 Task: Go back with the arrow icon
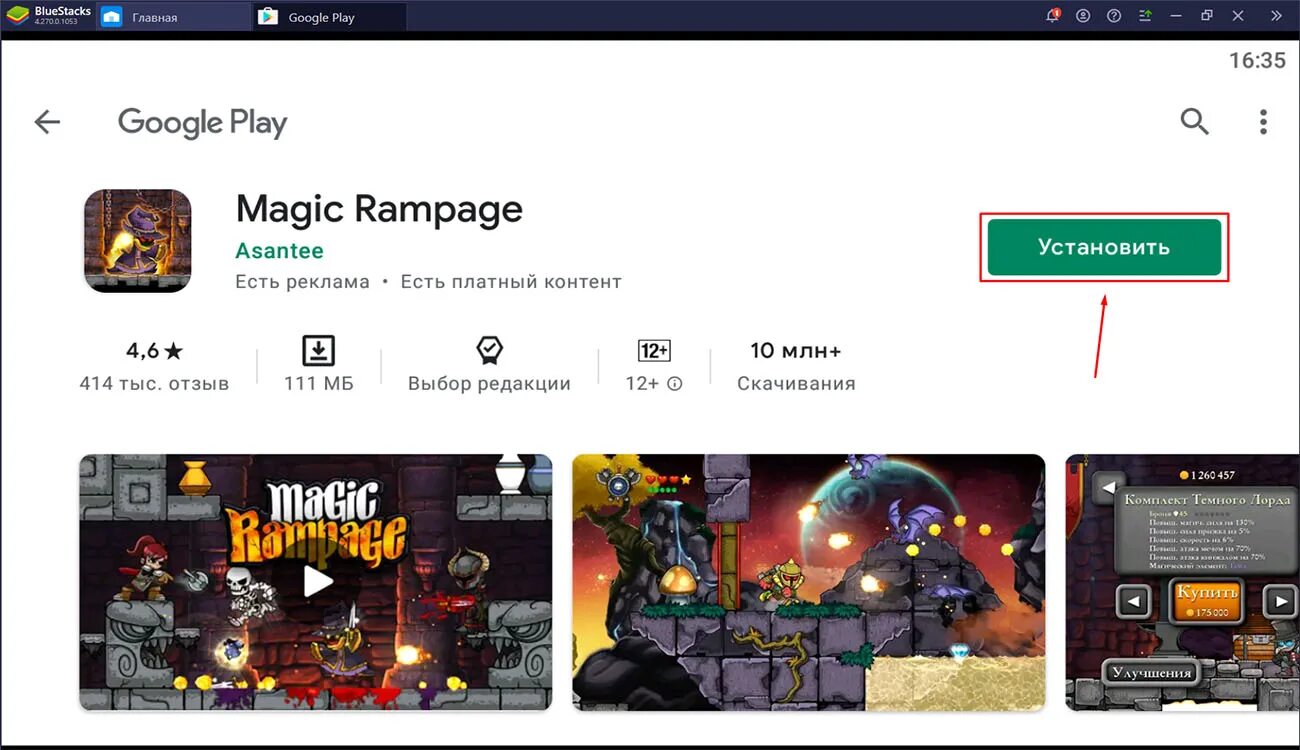pyautogui.click(x=47, y=122)
